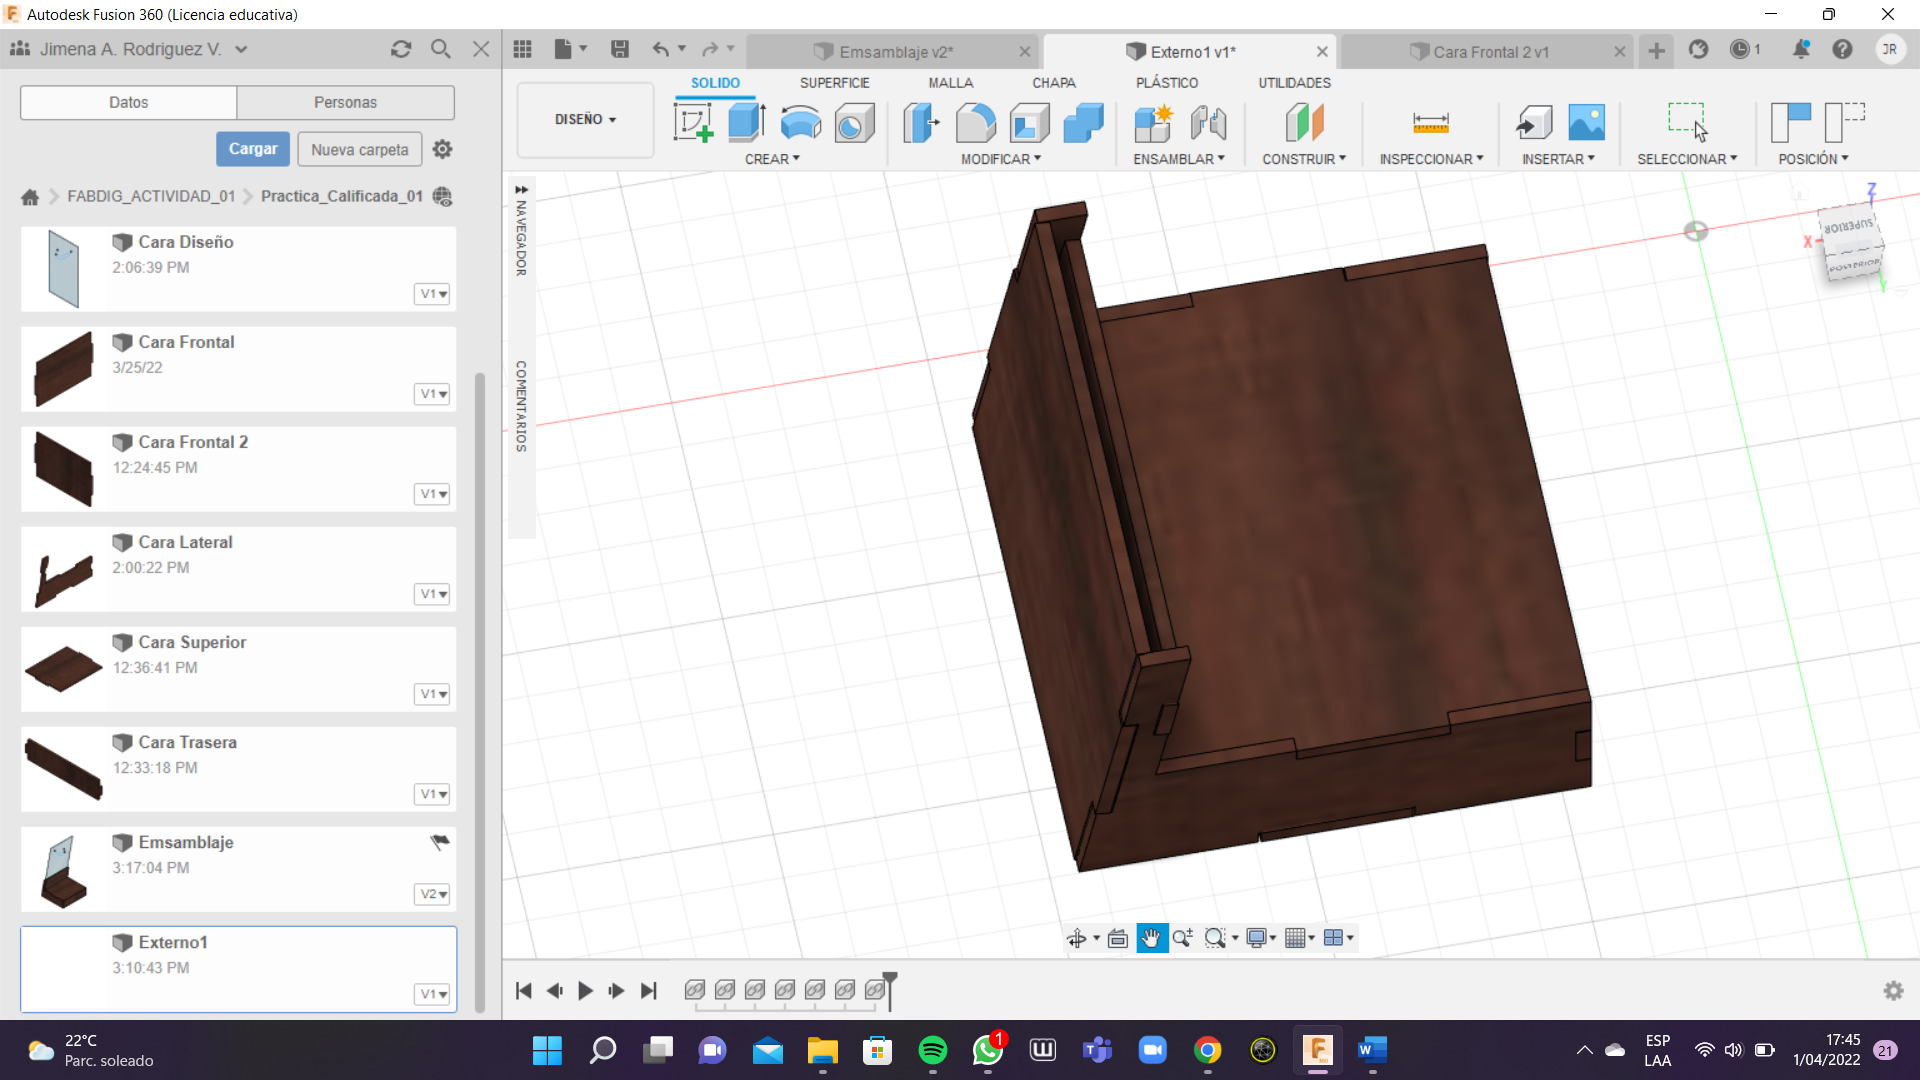Click the Create Sketch tool icon
The image size is (1920, 1080).
point(693,123)
